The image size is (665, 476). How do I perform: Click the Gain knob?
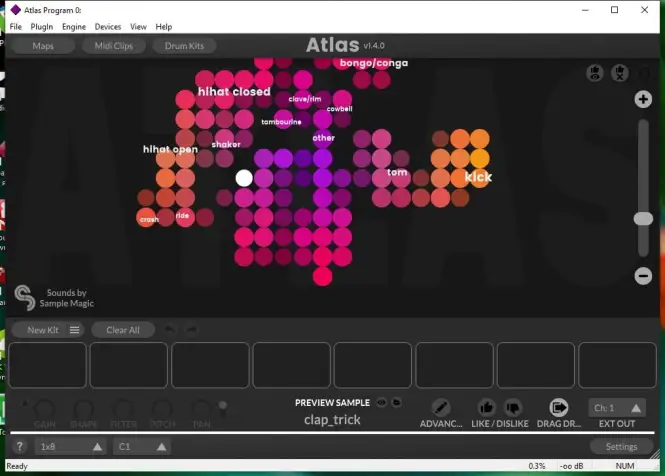pos(44,409)
